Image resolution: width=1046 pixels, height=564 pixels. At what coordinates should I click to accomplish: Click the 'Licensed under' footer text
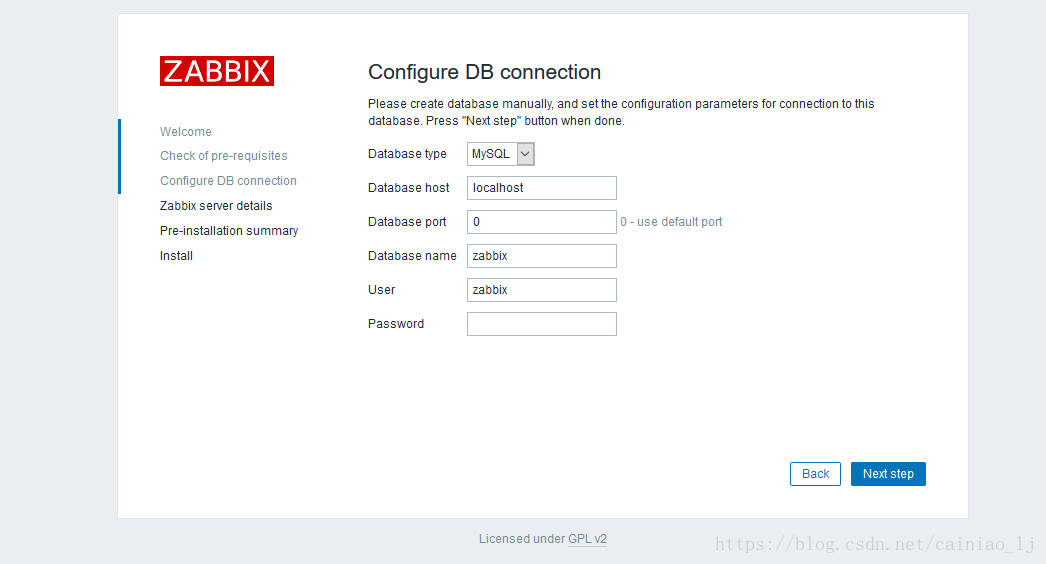point(522,539)
